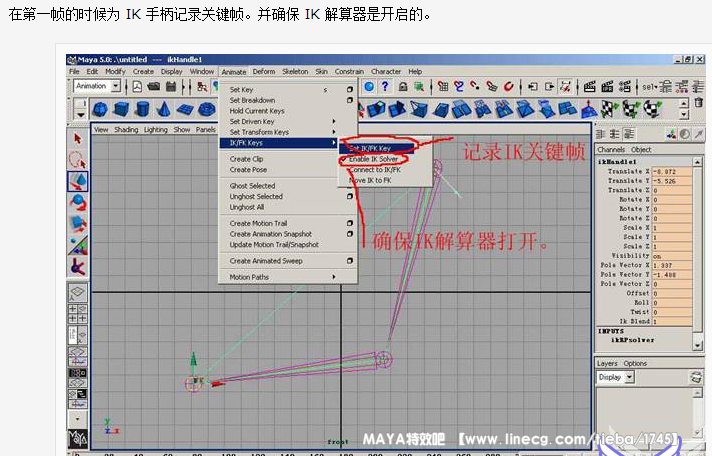Switch to four view layout

point(78,314)
